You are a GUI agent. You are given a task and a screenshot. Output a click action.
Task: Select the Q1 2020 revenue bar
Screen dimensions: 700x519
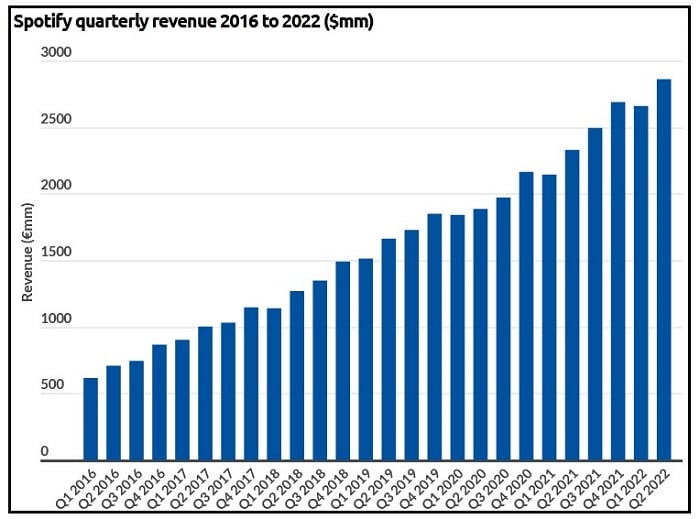click(458, 337)
